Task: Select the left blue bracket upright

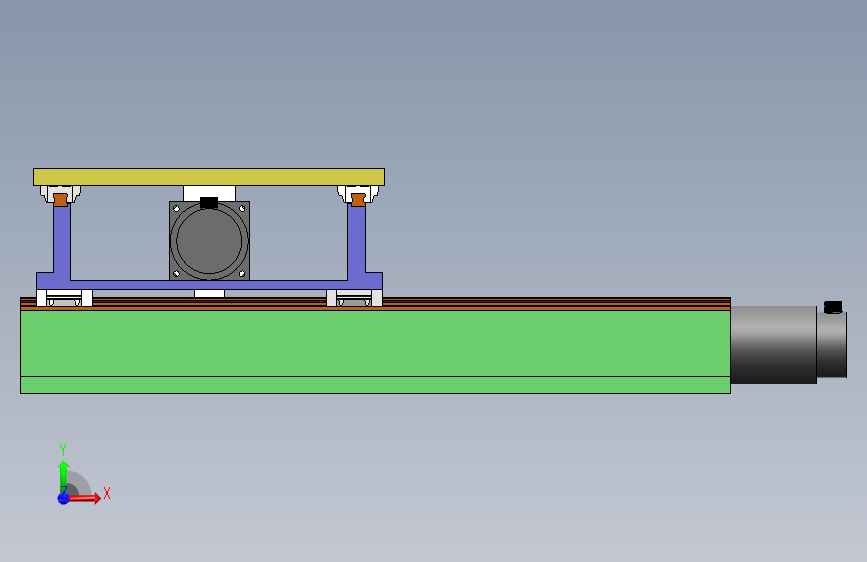Action: point(62,241)
